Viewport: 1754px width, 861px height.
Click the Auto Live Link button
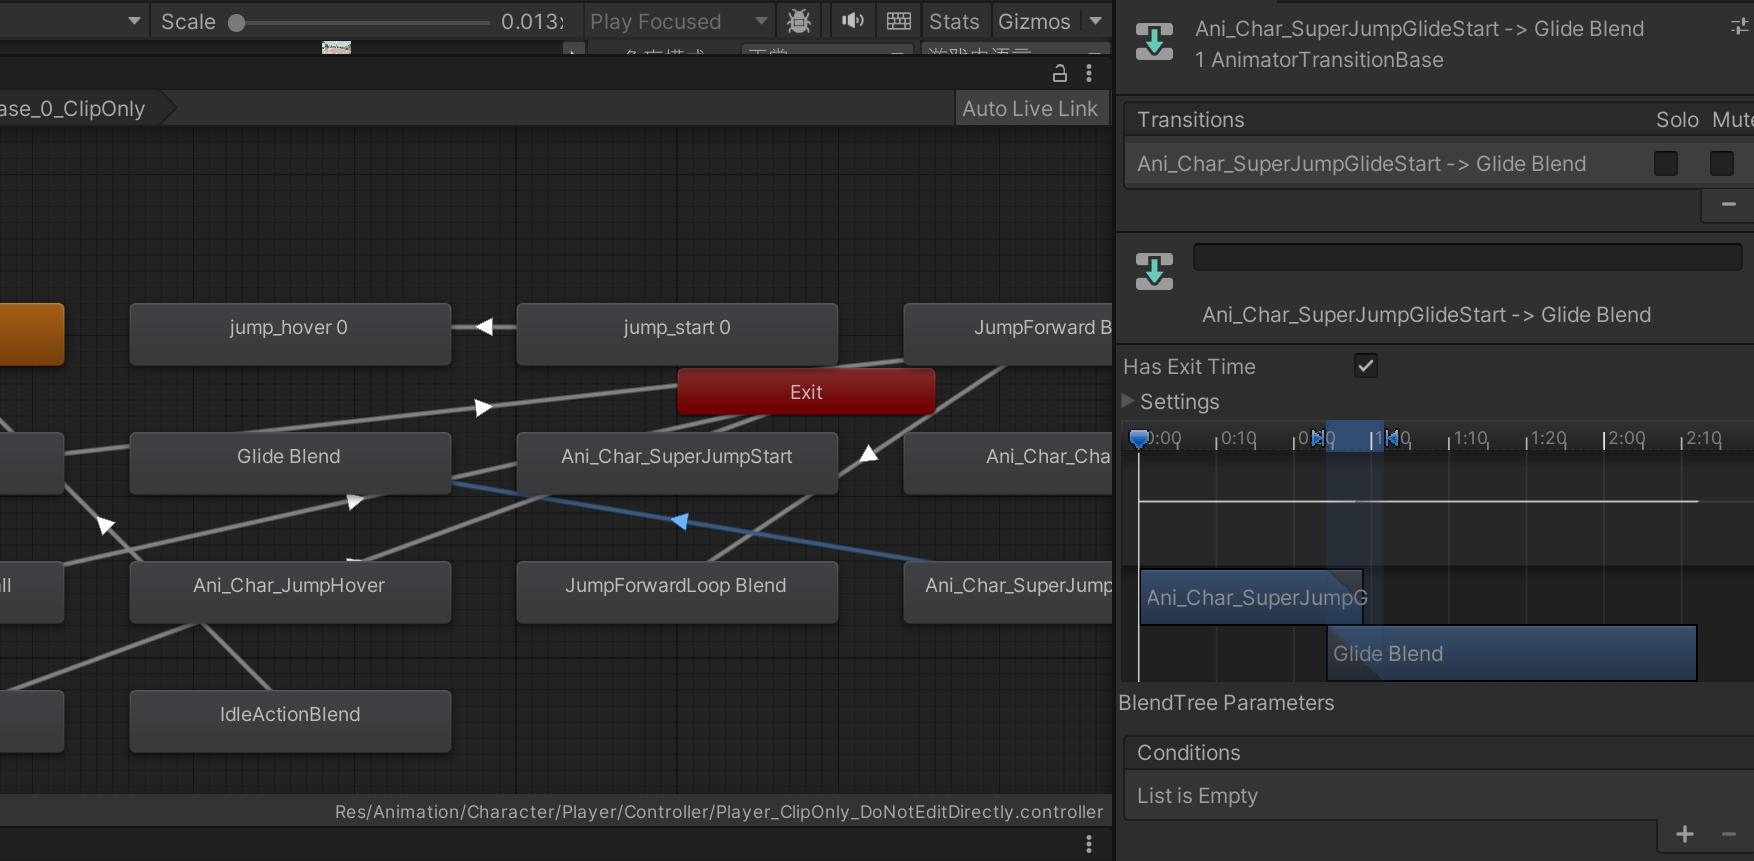point(1030,108)
